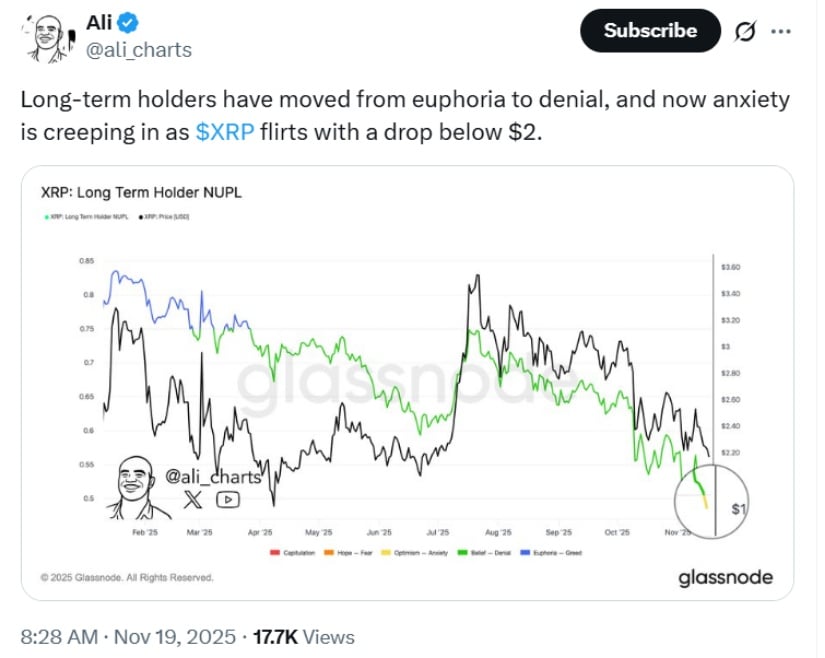Screen dimensions: 825x658
Task: Open the @ali_charts profile handle
Action: click(x=137, y=47)
